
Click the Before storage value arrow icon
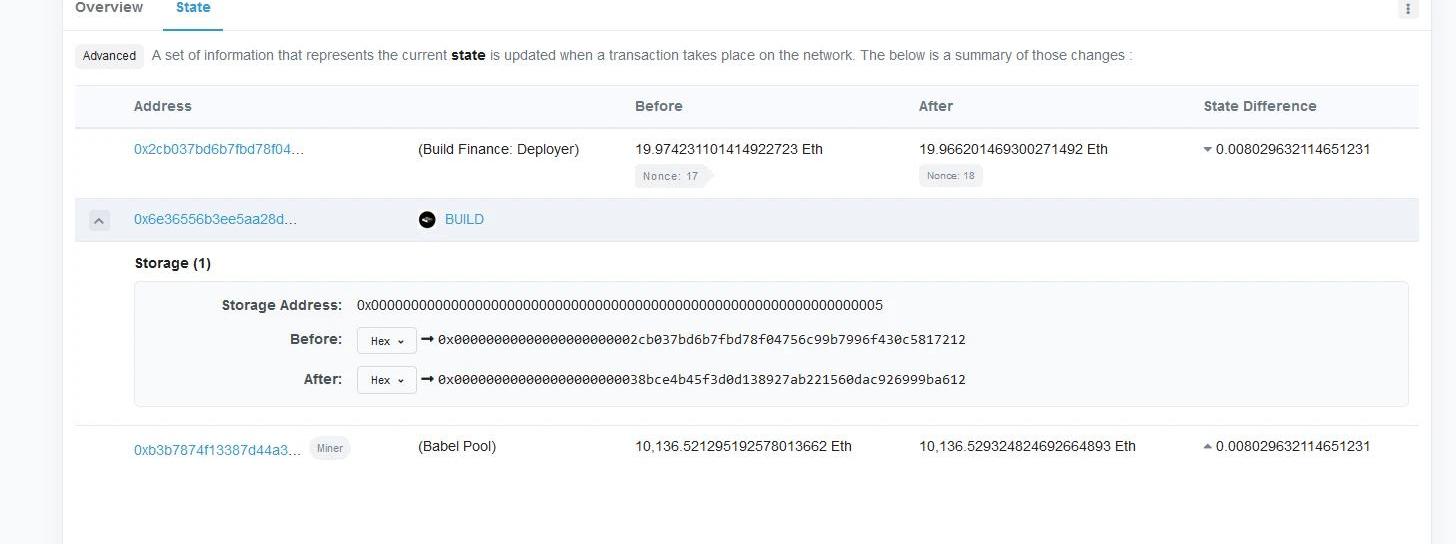click(x=427, y=339)
